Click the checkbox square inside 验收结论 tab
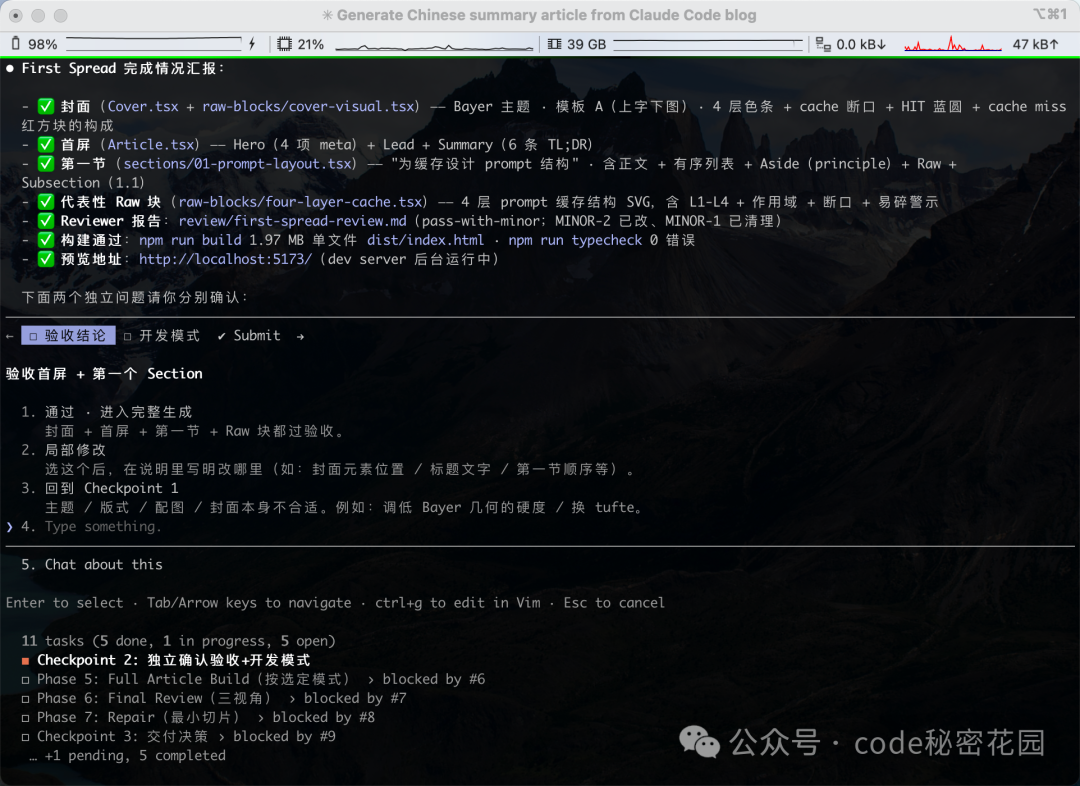Viewport: 1080px width, 786px height. (x=33, y=336)
